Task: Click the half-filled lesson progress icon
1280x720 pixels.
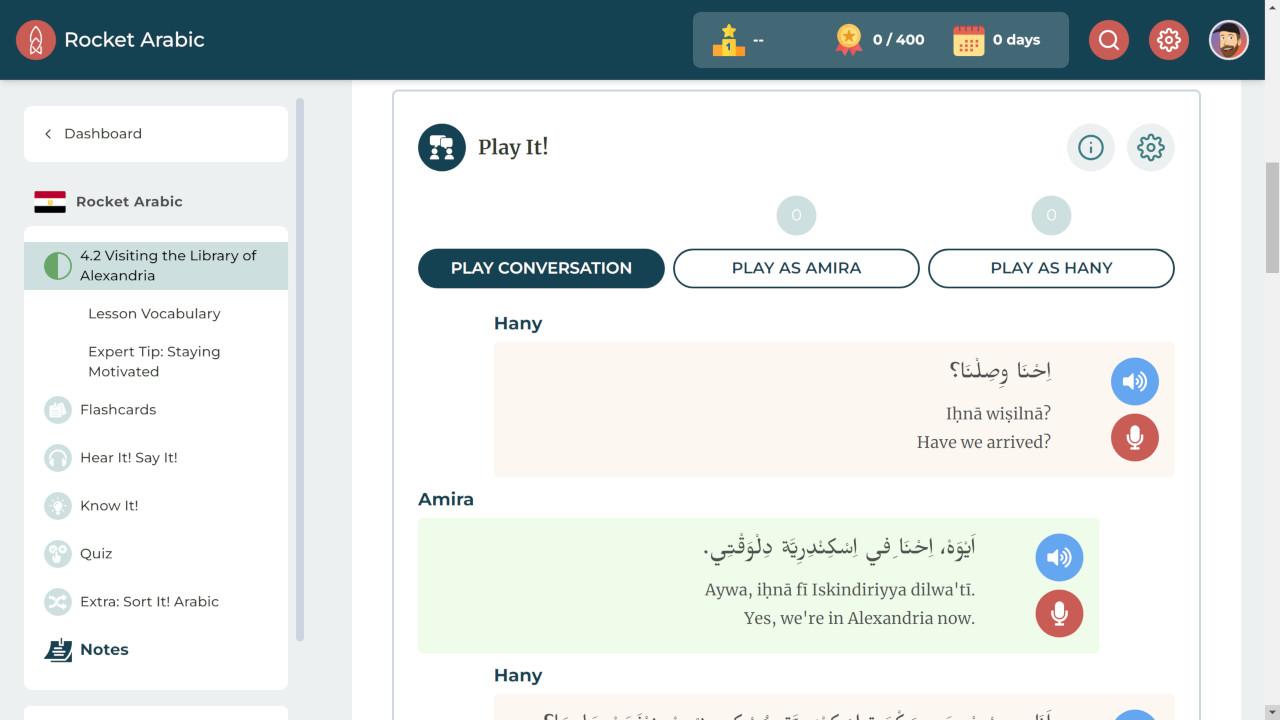Action: [58, 265]
